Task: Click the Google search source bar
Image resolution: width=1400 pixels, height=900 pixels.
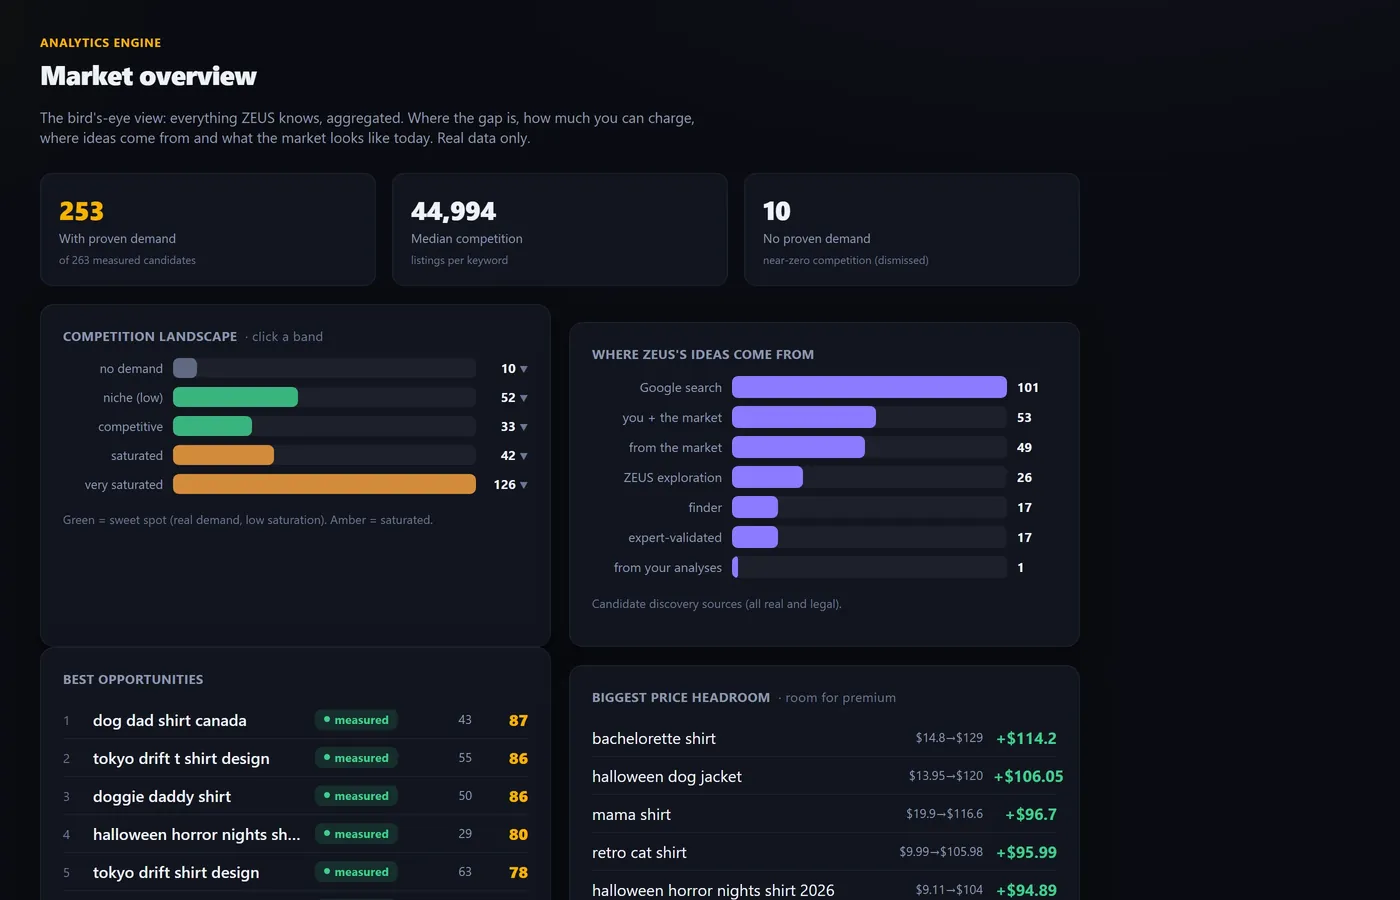Action: pyautogui.click(x=869, y=387)
